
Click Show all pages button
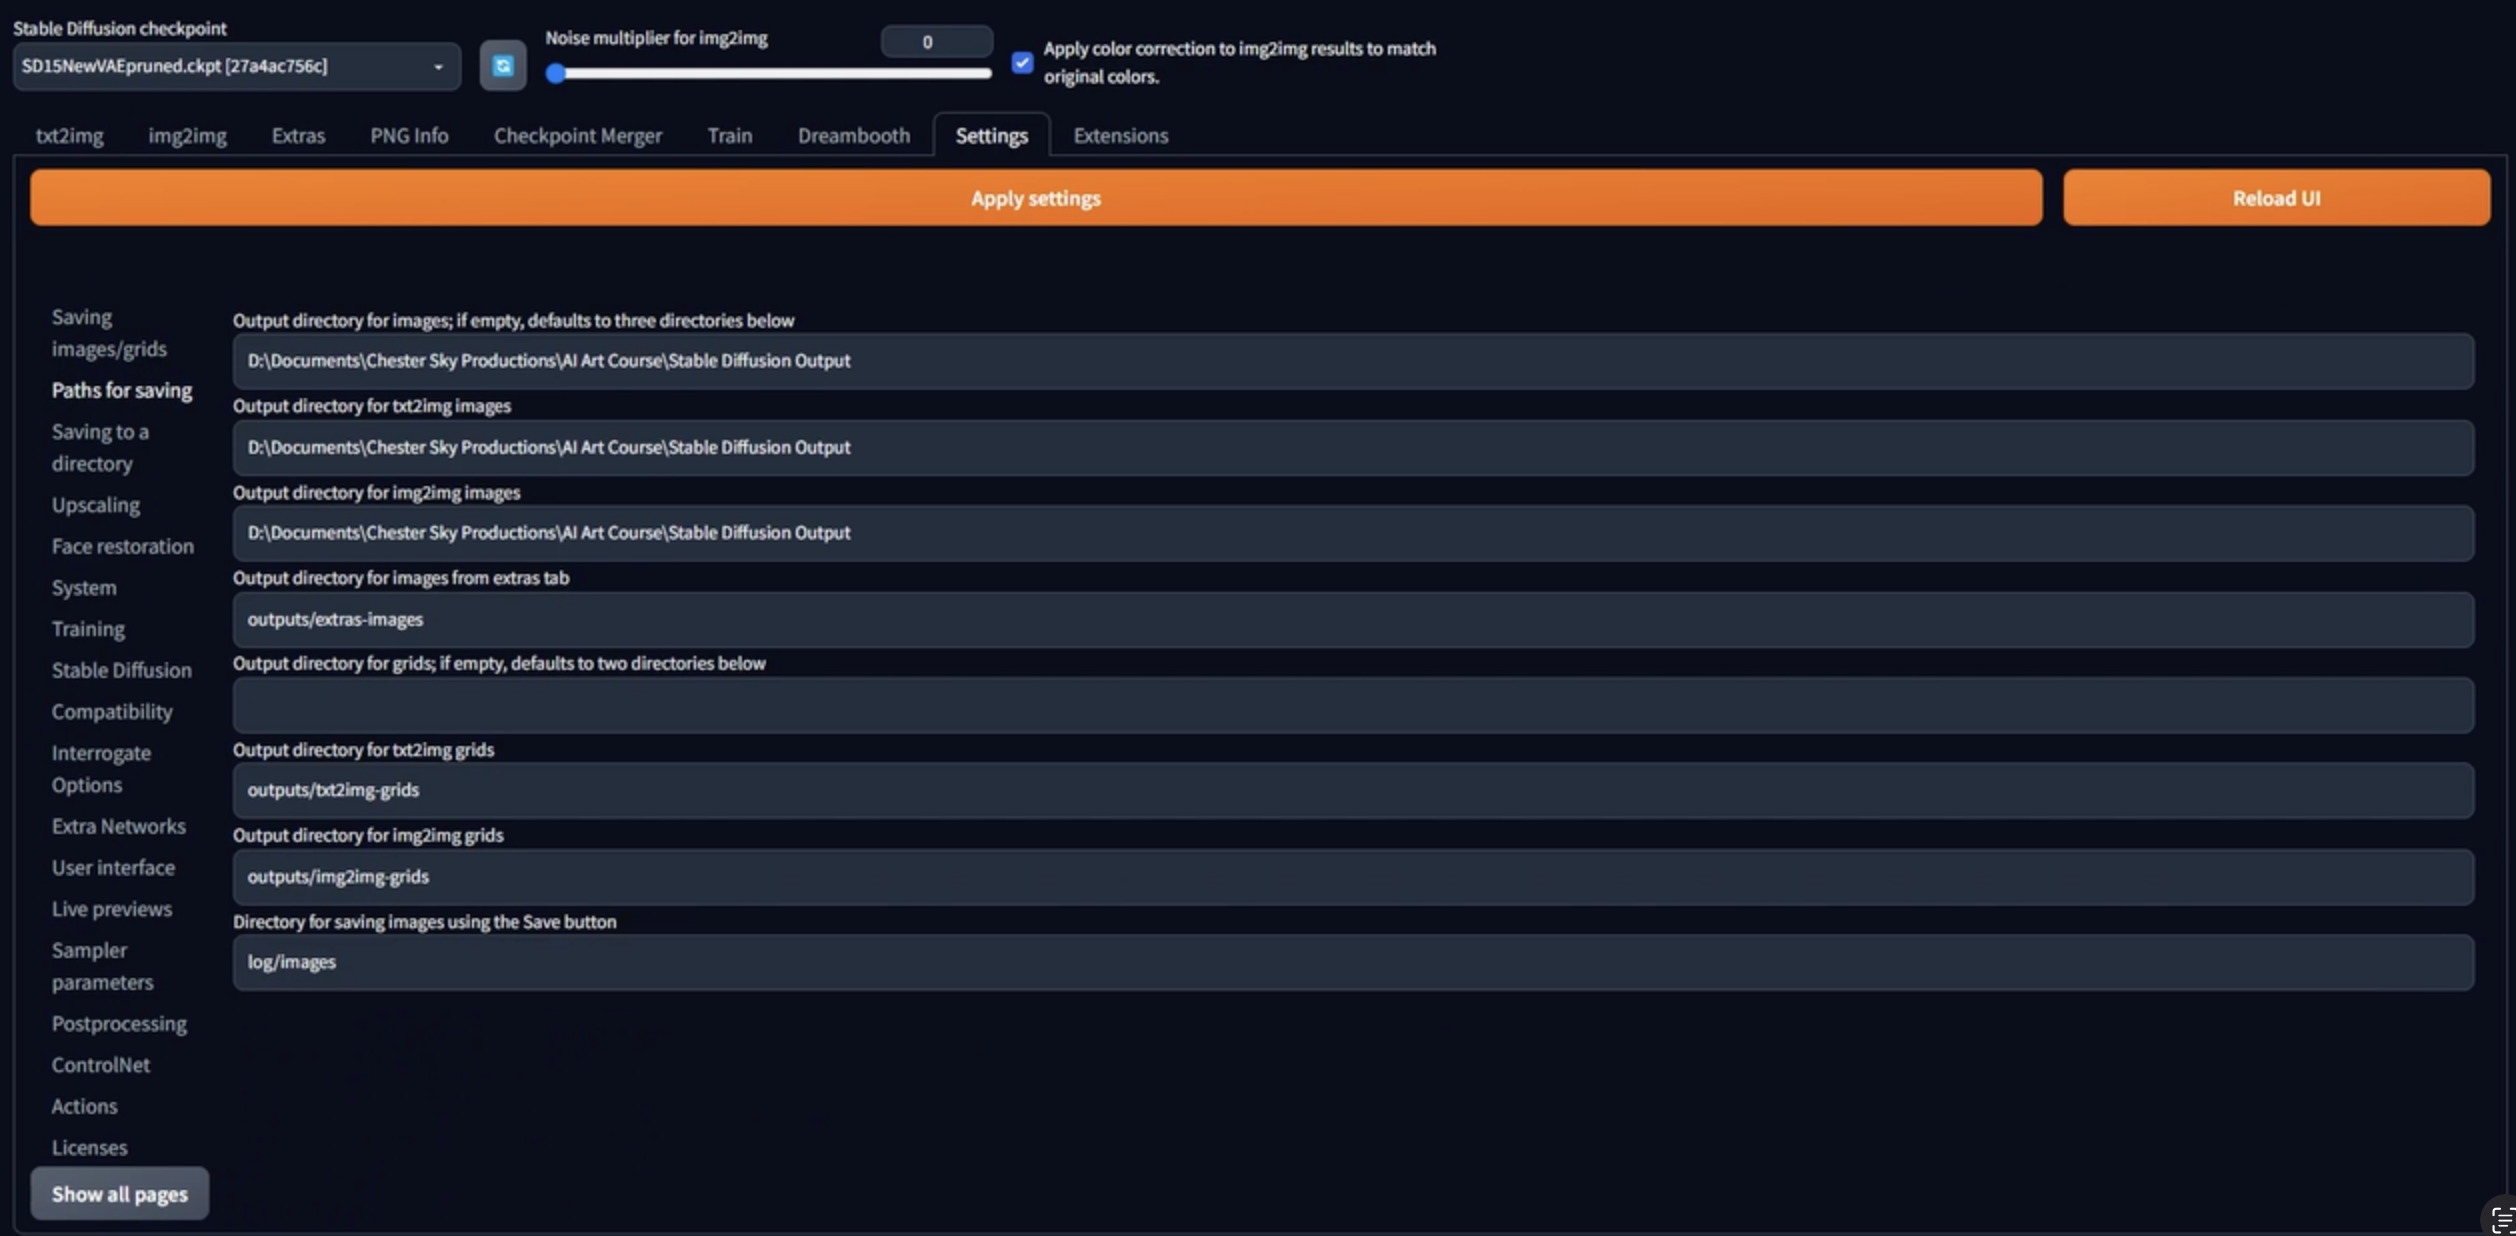[x=119, y=1193]
